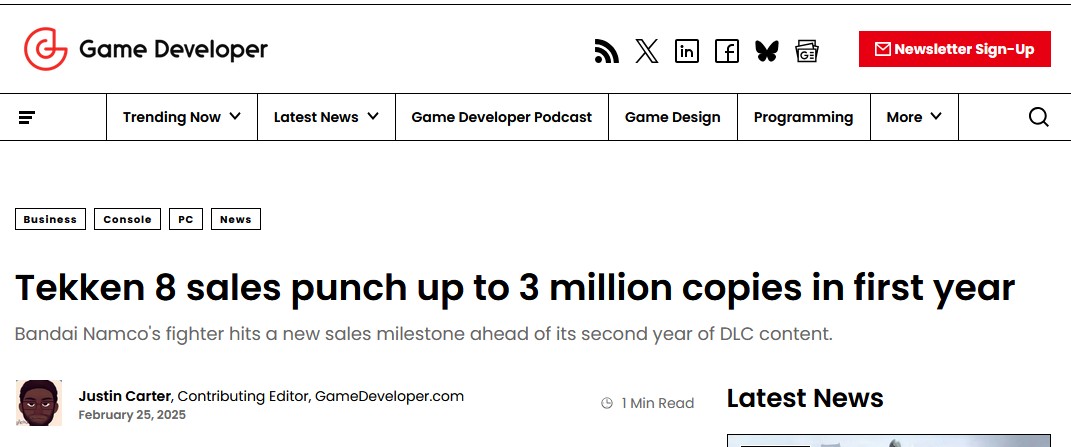Expand the Trending Now dropdown
The width and height of the screenshot is (1071, 447).
click(x=182, y=117)
